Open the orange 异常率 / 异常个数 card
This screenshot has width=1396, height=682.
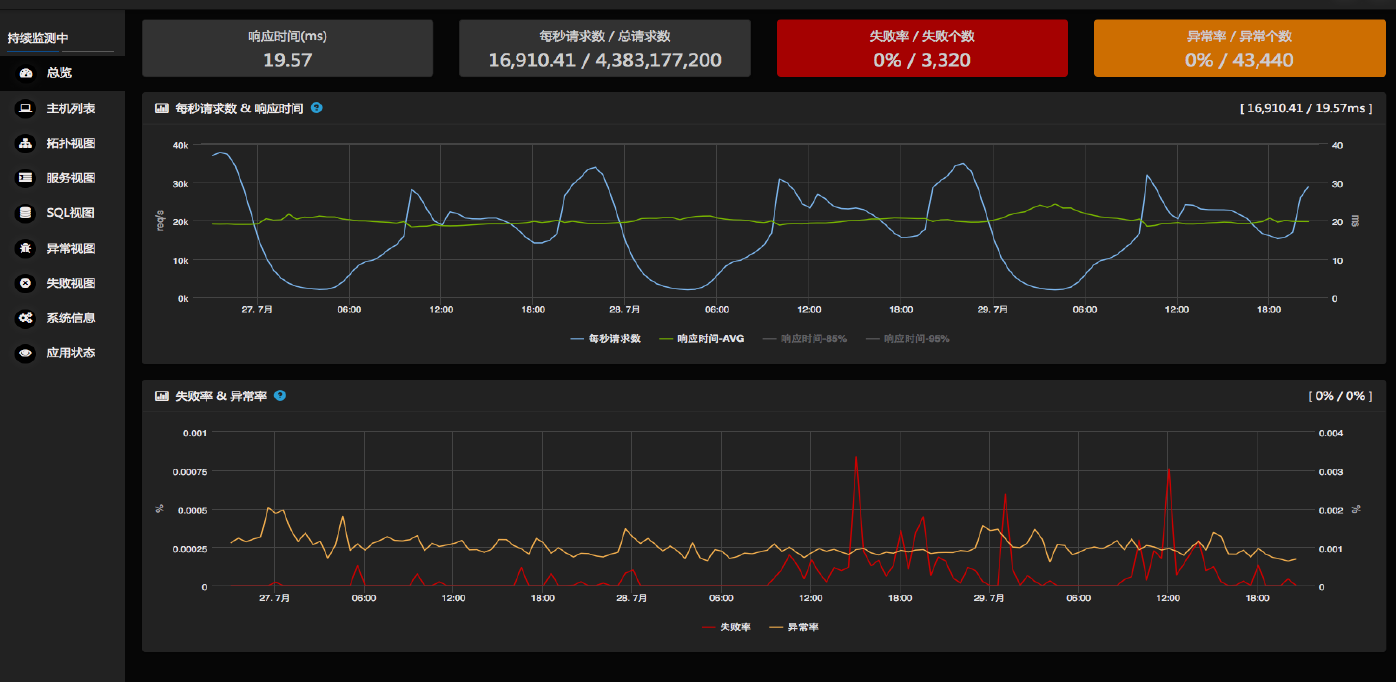point(1238,48)
